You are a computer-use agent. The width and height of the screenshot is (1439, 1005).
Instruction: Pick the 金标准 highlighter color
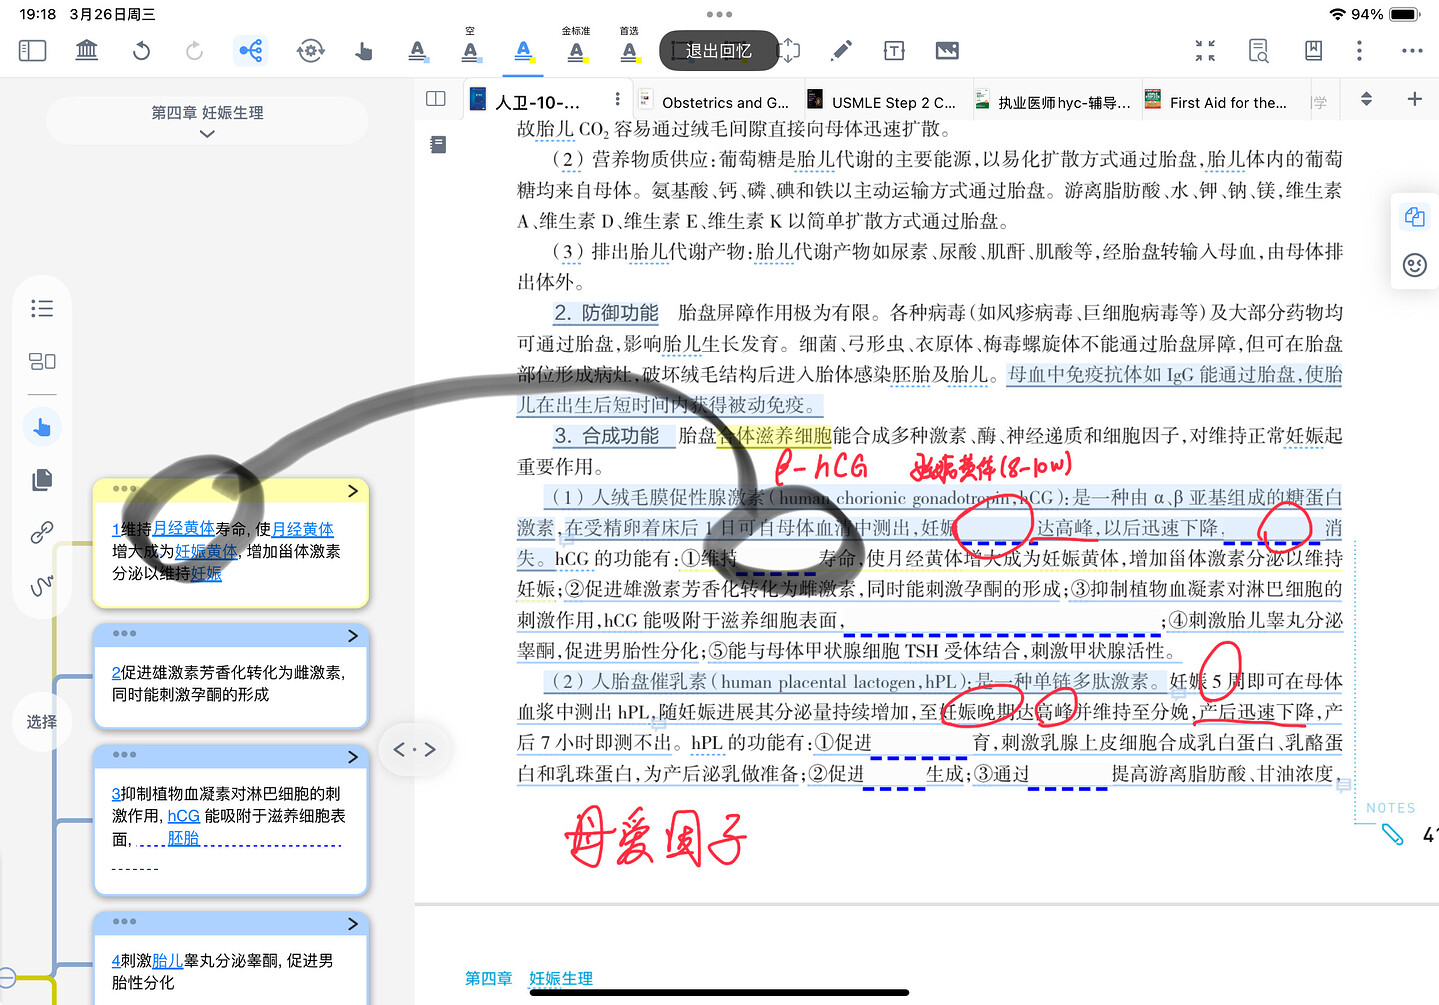point(576,50)
